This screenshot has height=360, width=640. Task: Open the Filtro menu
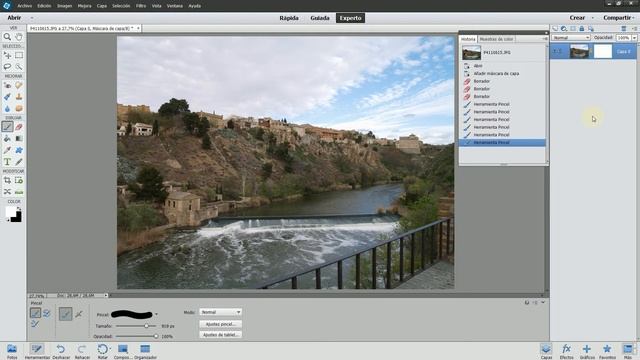tap(141, 6)
